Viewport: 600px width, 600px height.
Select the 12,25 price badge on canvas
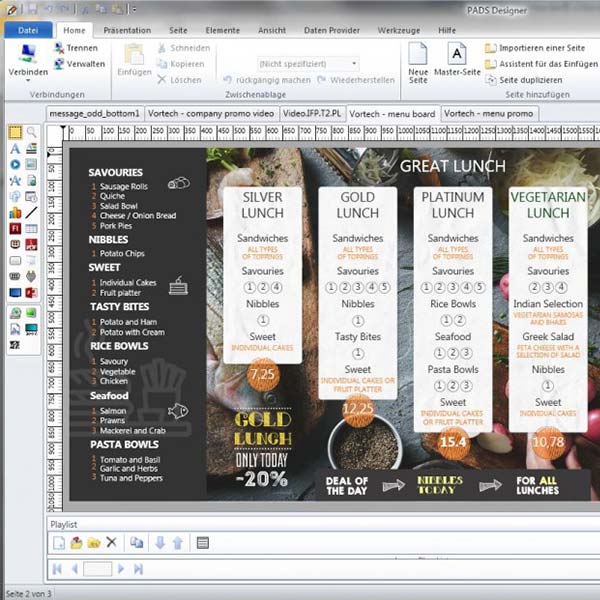pos(358,409)
